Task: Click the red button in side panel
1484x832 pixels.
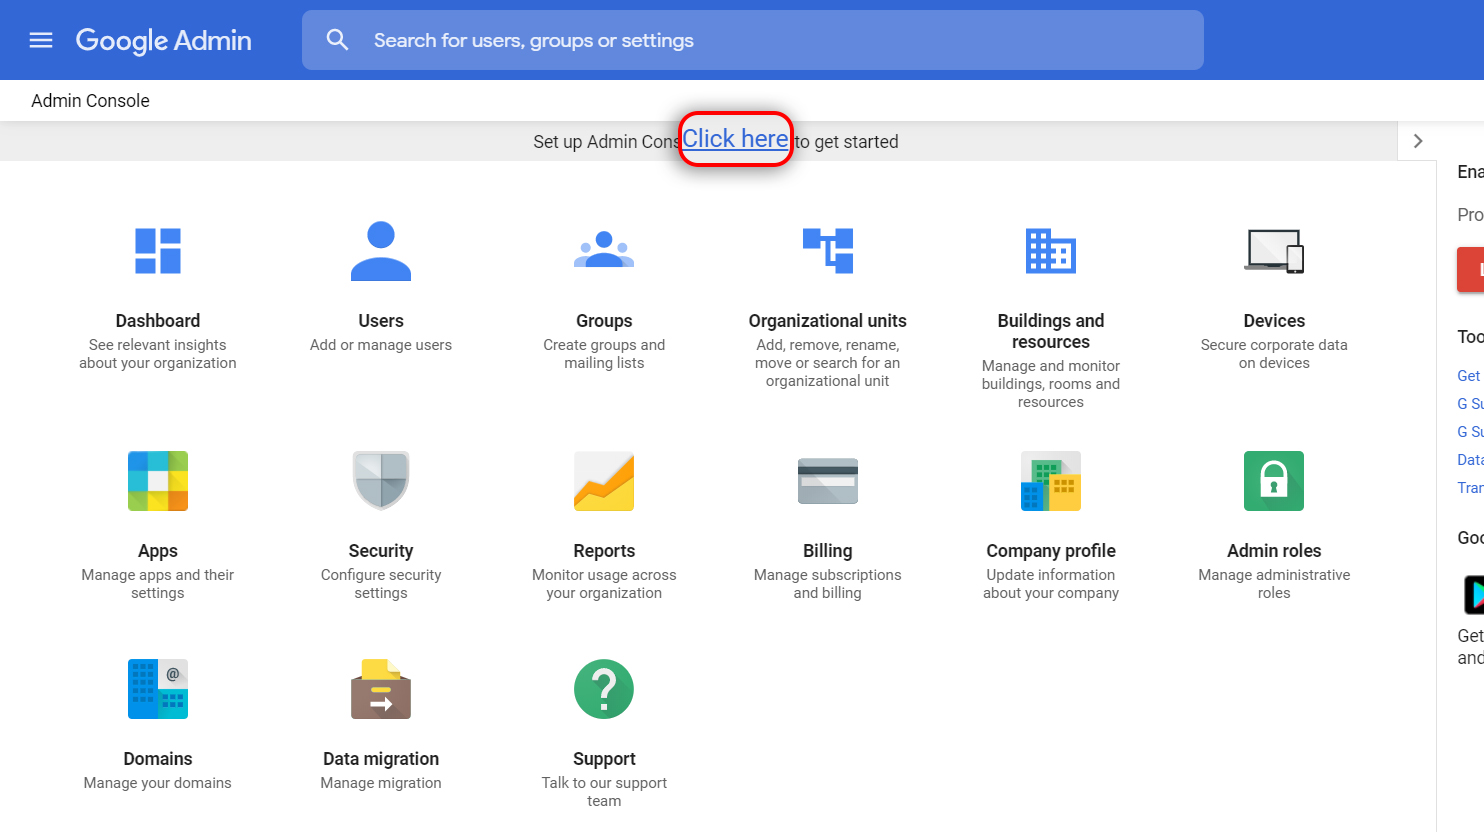Action: [1471, 269]
